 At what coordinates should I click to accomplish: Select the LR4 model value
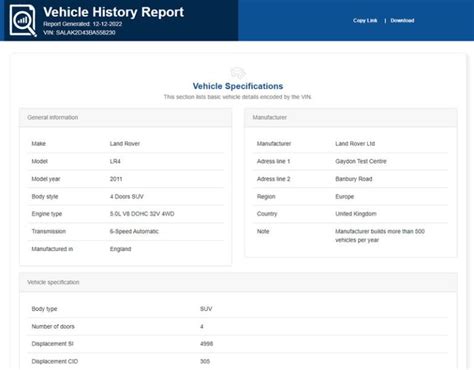(x=115, y=161)
